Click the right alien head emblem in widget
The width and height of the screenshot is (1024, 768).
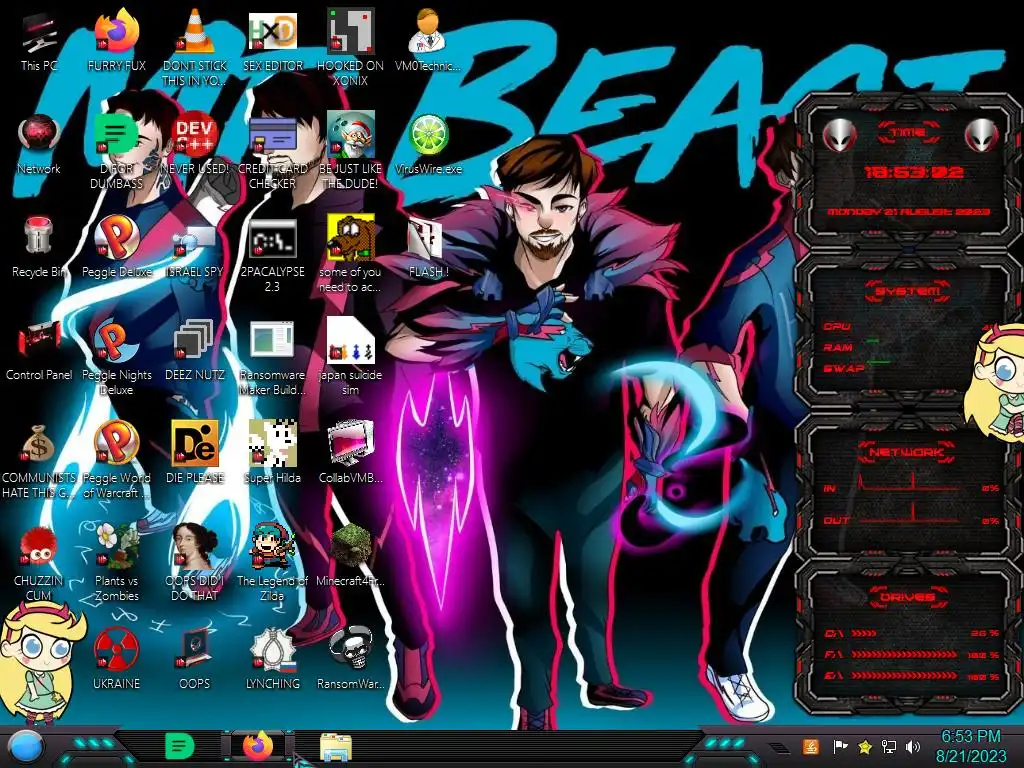[982, 136]
